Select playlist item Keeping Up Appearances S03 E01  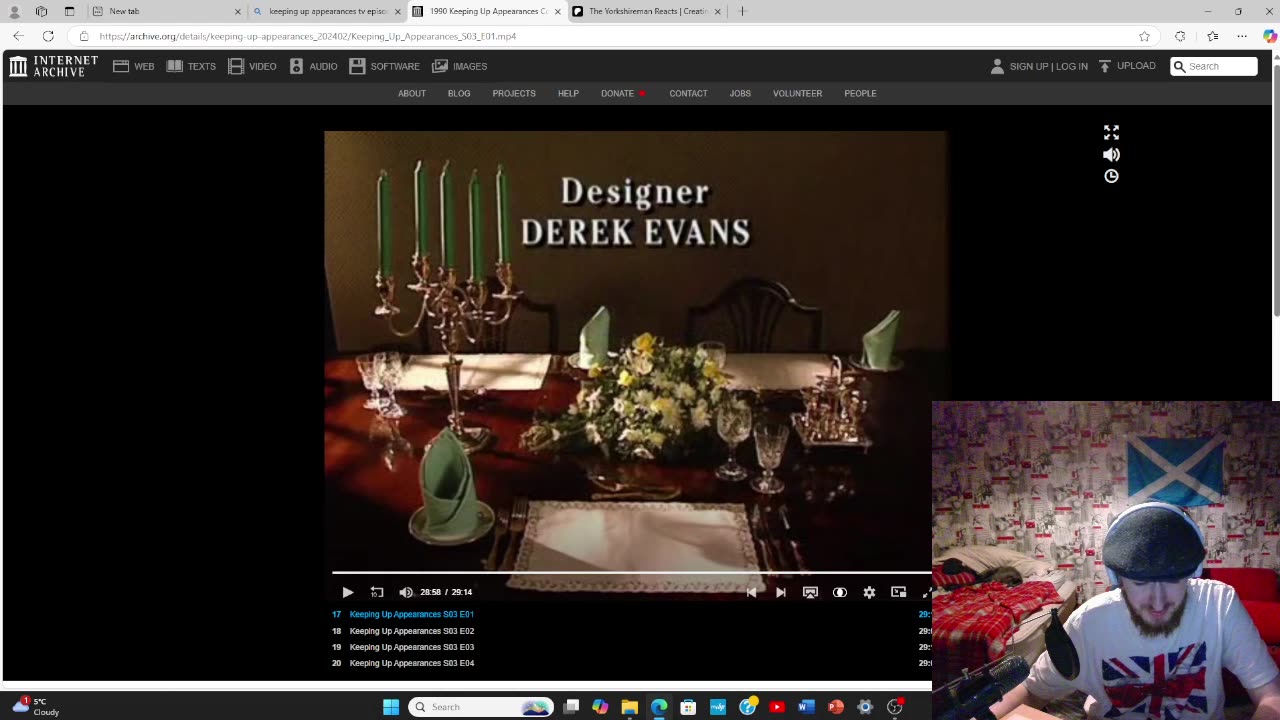pyautogui.click(x=412, y=614)
